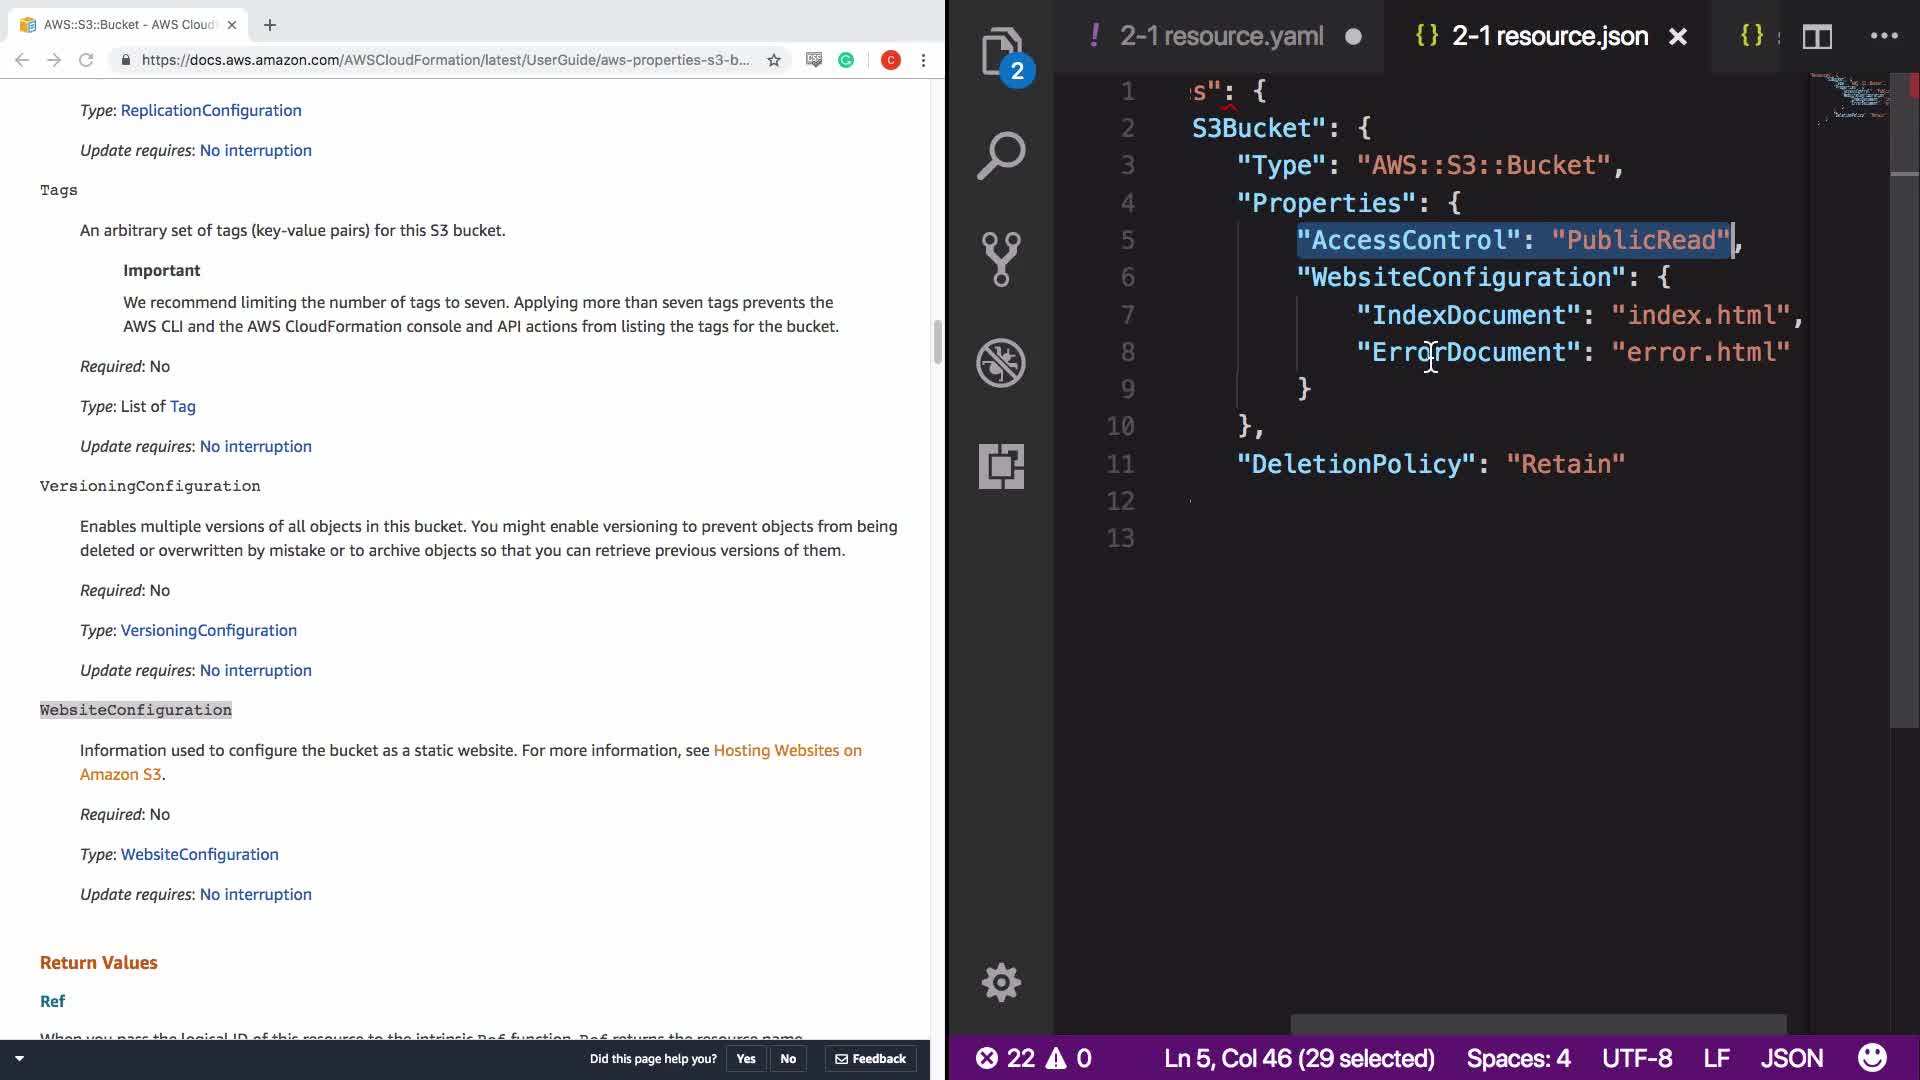This screenshot has width=1920, height=1080.
Task: Close the 2-1 resource.json tab
Action: (x=1678, y=37)
